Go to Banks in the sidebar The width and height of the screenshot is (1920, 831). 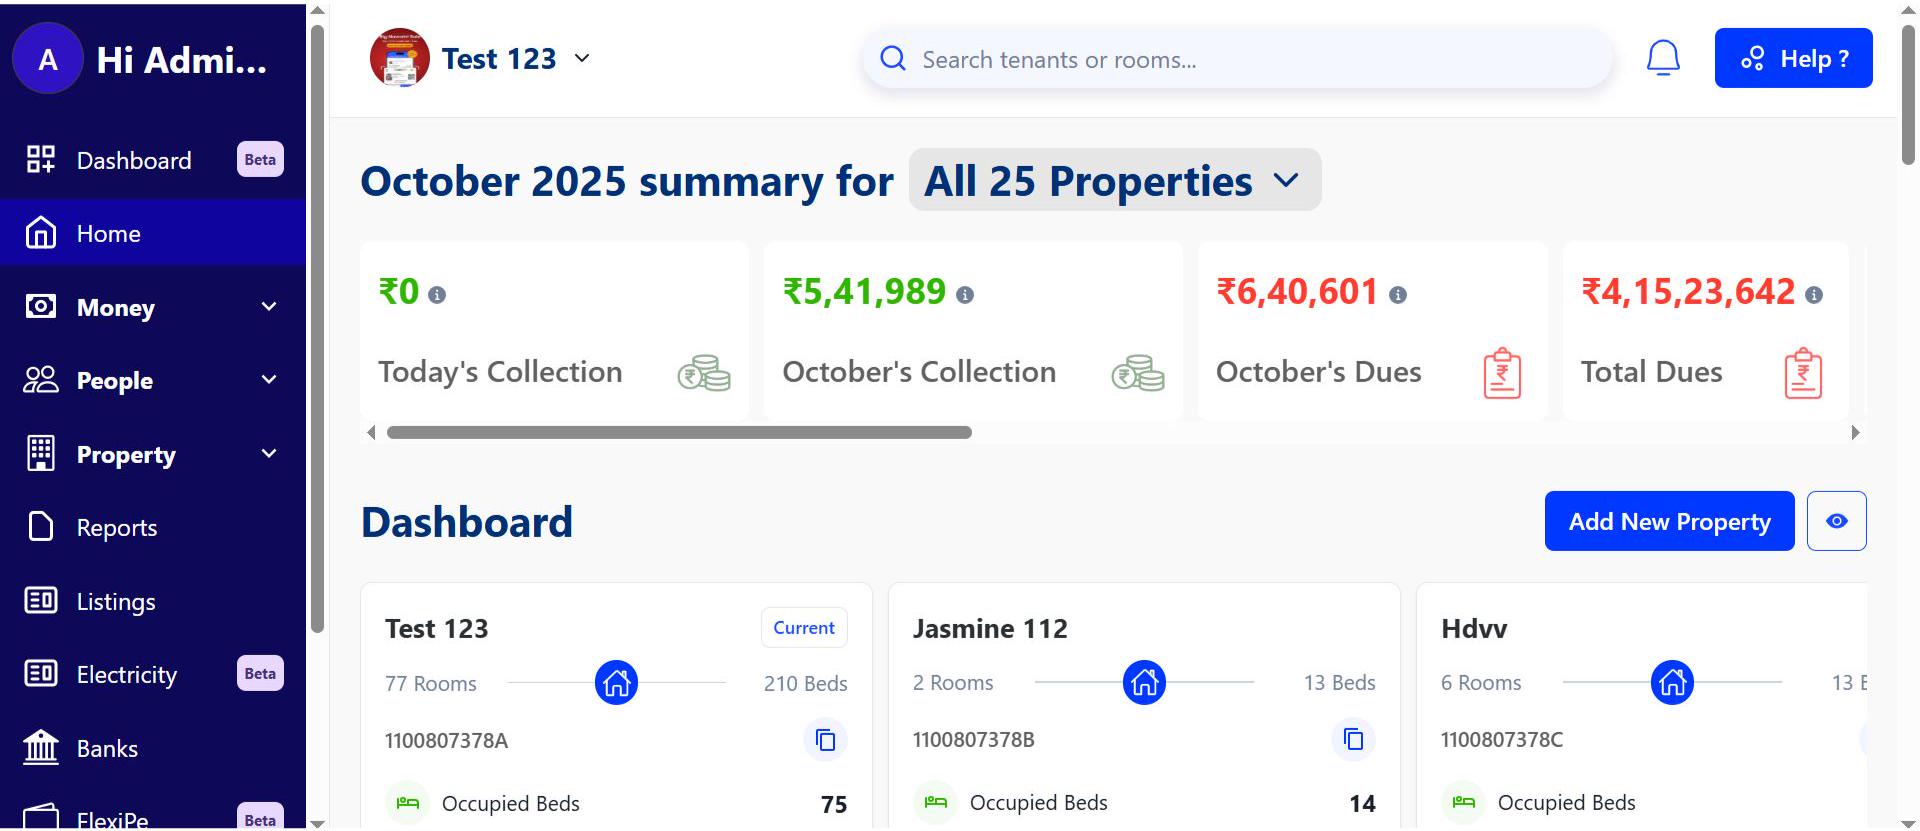[107, 749]
